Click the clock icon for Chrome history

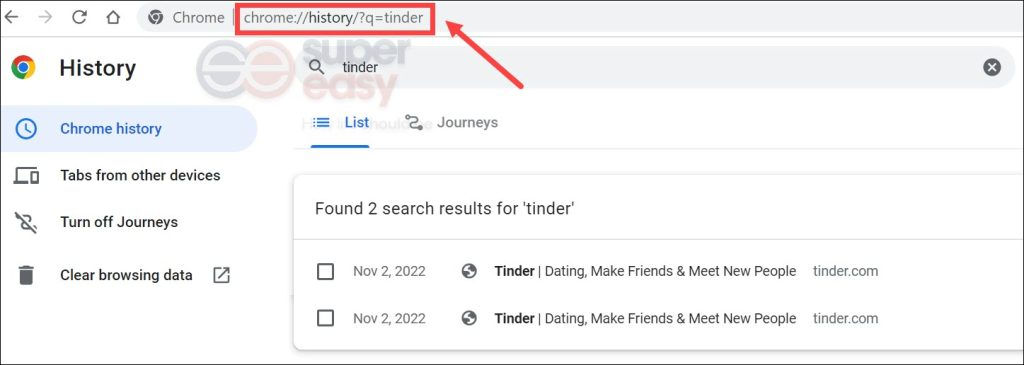pyautogui.click(x=25, y=129)
